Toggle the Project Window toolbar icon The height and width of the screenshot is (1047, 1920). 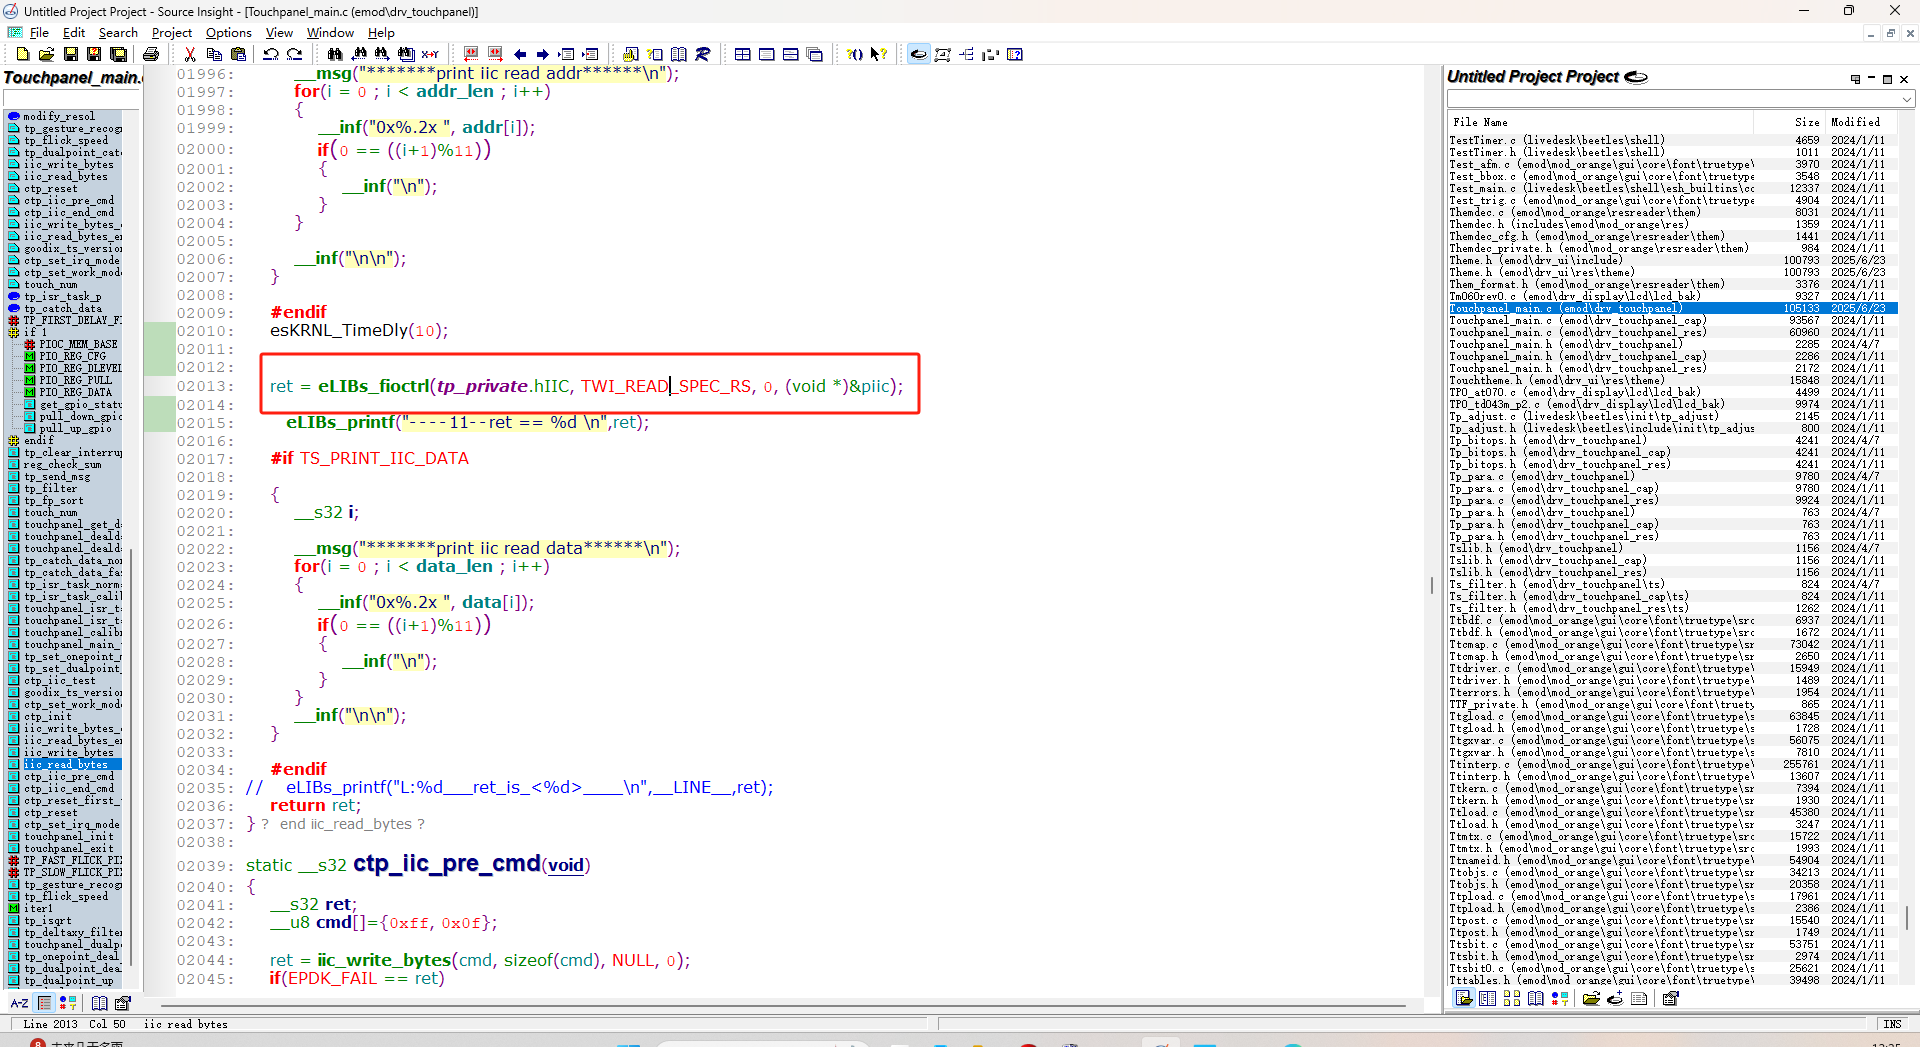pos(918,54)
